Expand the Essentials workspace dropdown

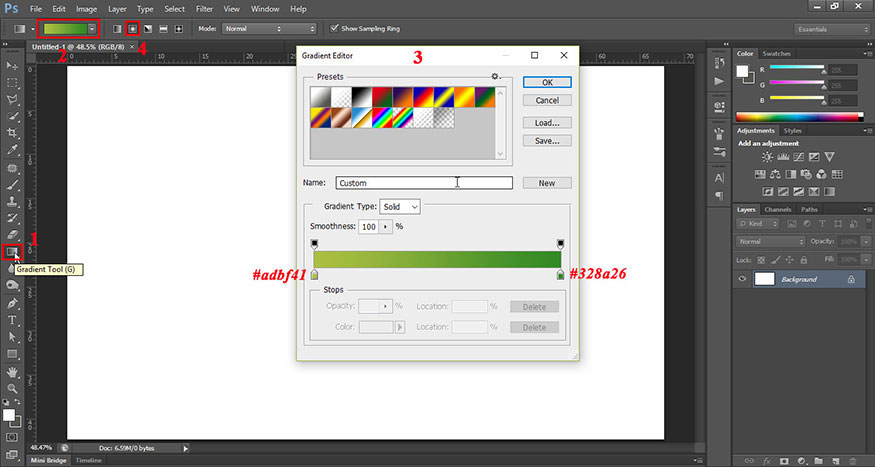coord(829,28)
